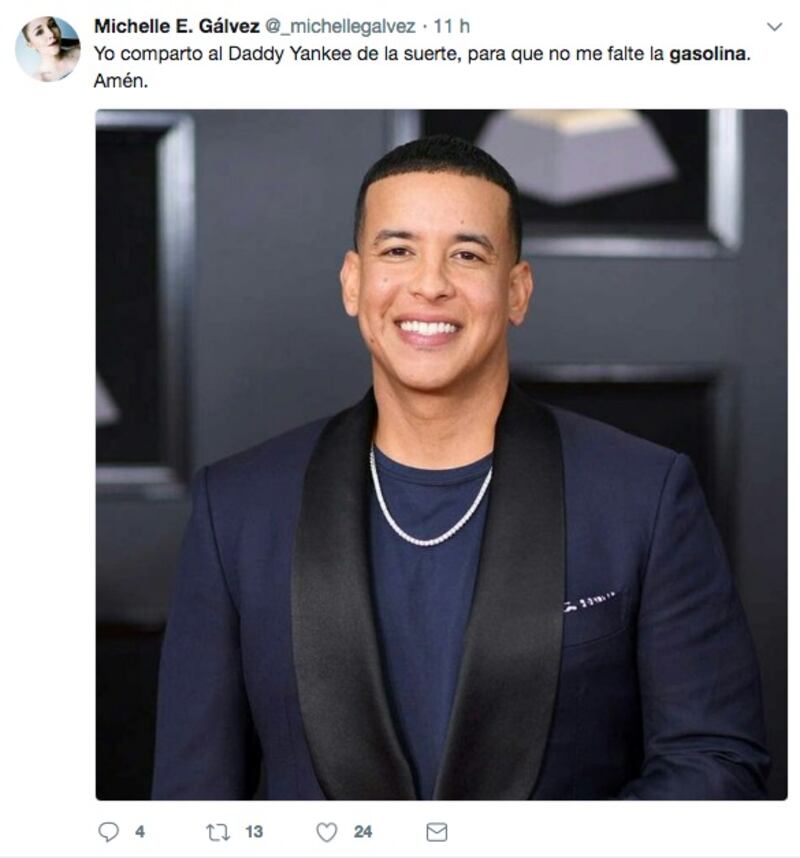
Task: Click the reply count number 4
Action: point(140,832)
